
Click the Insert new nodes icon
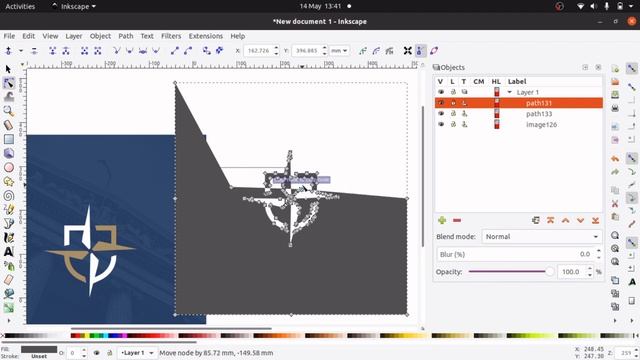(x=8, y=51)
